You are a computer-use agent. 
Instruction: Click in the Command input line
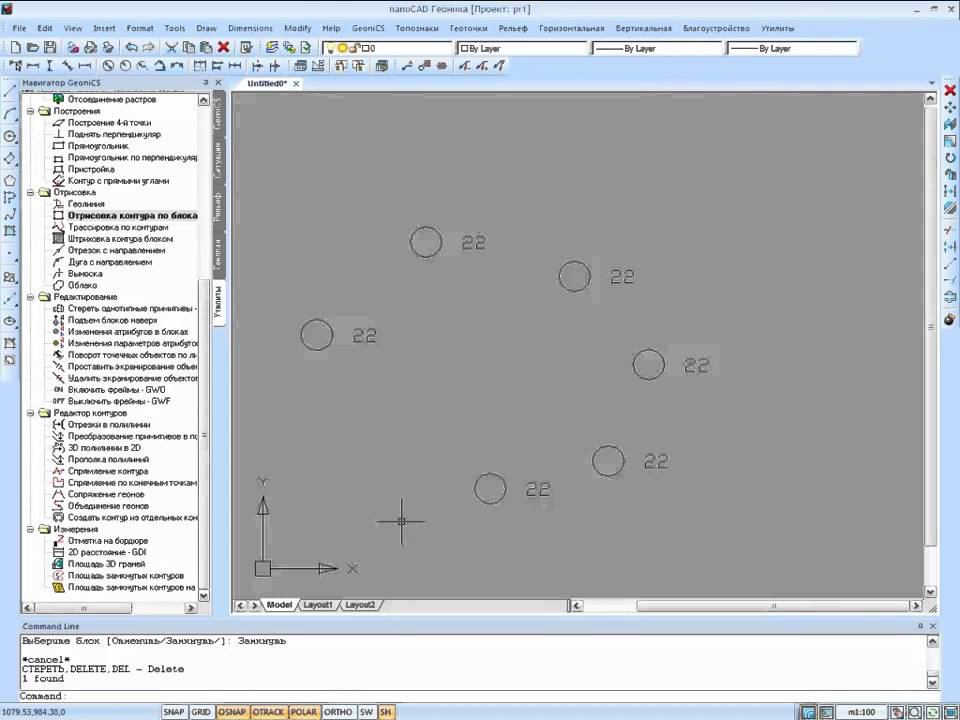478,696
